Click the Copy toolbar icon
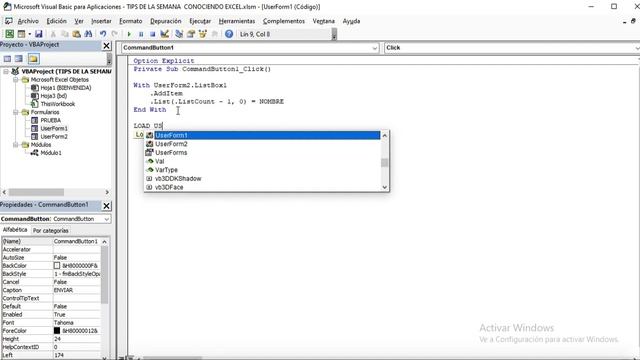Viewport: 640px width, 360px height. (x=64, y=34)
